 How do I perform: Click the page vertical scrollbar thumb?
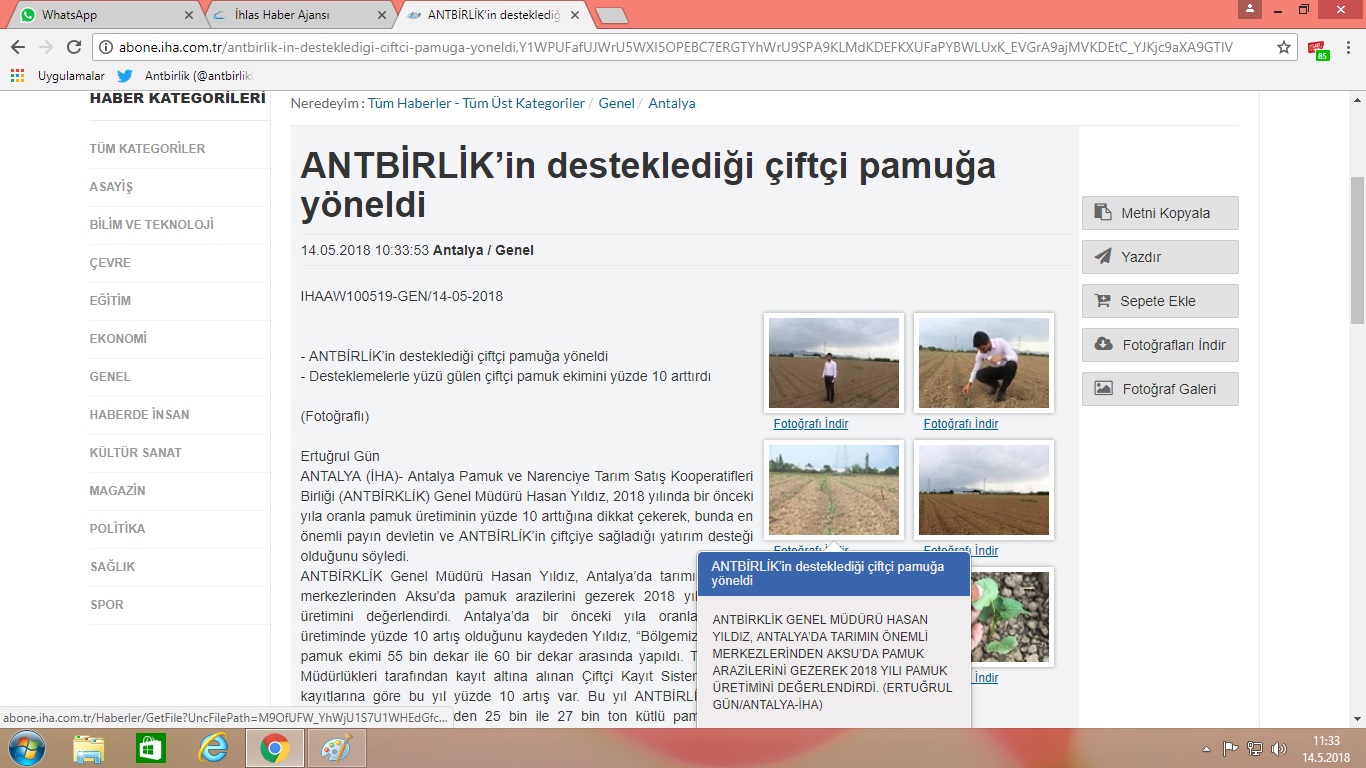pyautogui.click(x=1357, y=250)
